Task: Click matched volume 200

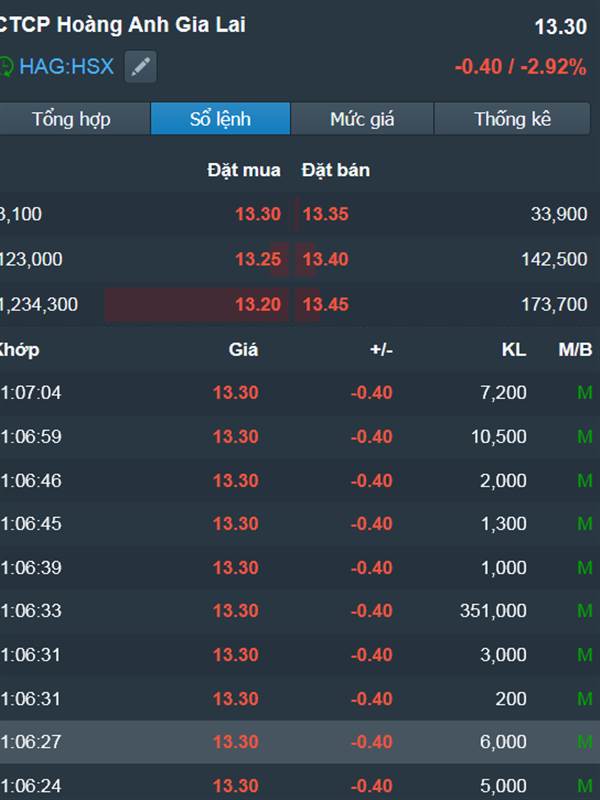Action: click(x=511, y=699)
